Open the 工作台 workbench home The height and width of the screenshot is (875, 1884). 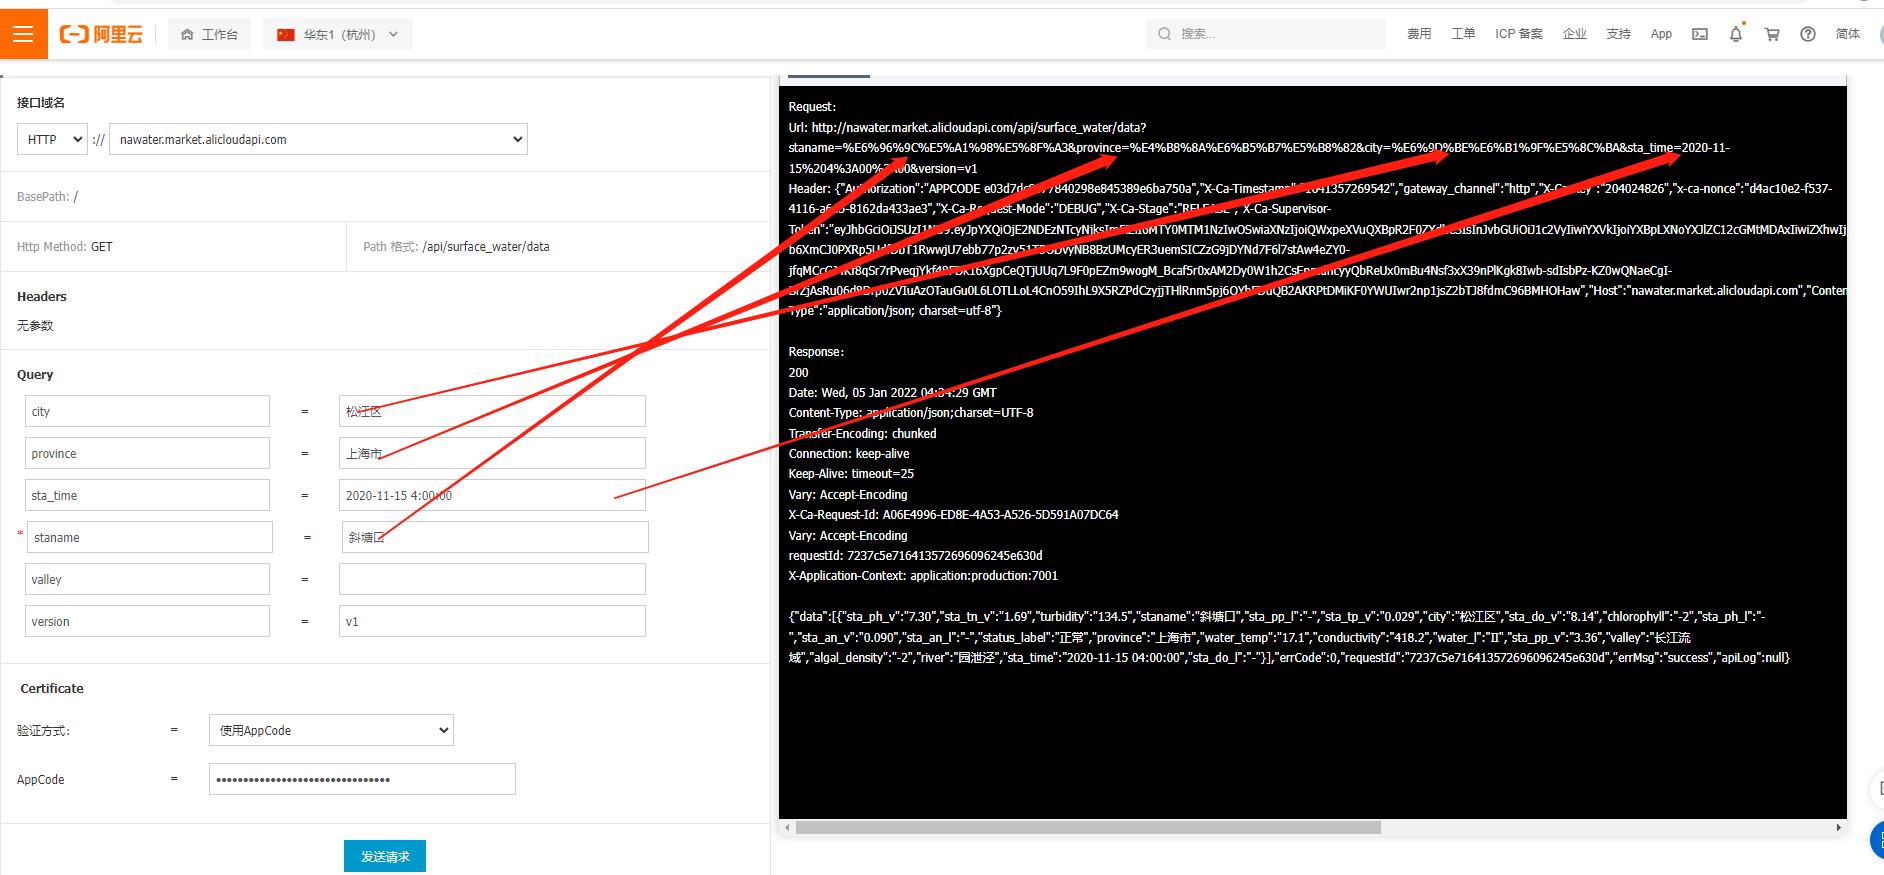(209, 34)
